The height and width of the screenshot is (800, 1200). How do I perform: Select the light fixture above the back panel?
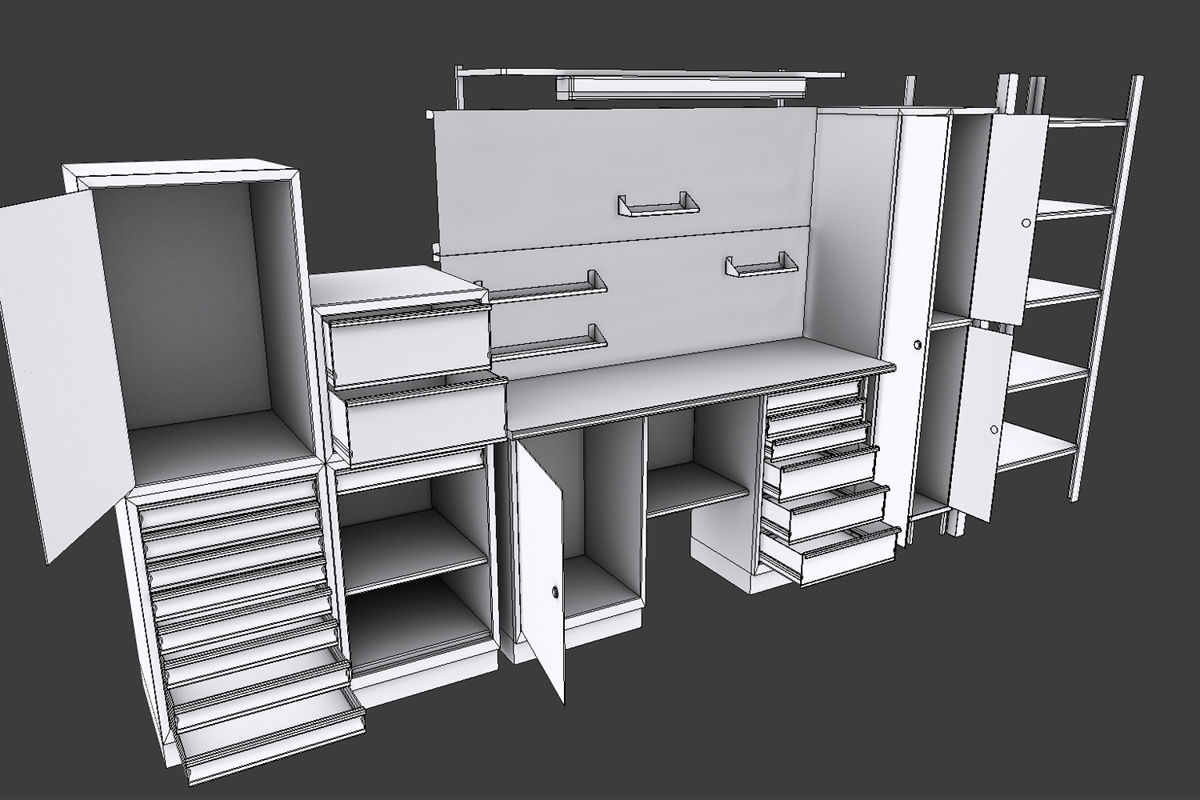[680, 88]
